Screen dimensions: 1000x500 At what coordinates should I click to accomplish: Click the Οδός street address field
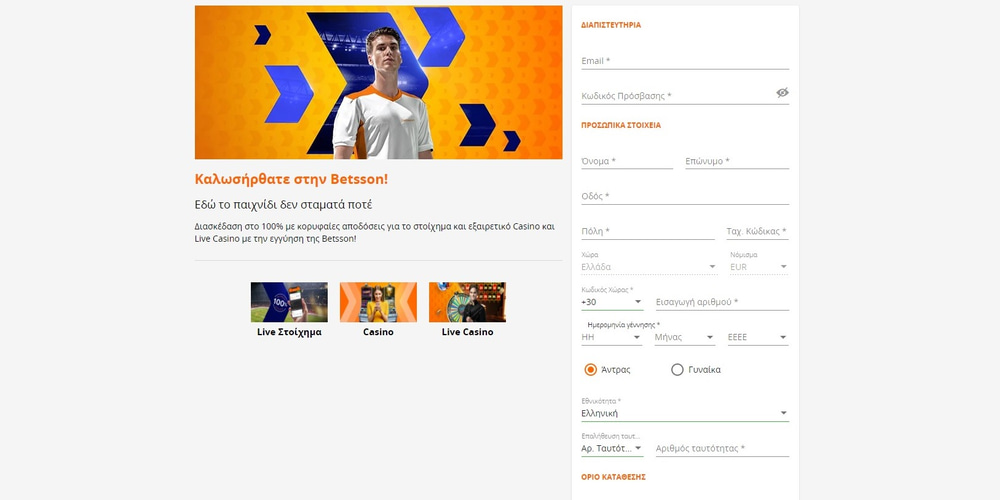[685, 196]
